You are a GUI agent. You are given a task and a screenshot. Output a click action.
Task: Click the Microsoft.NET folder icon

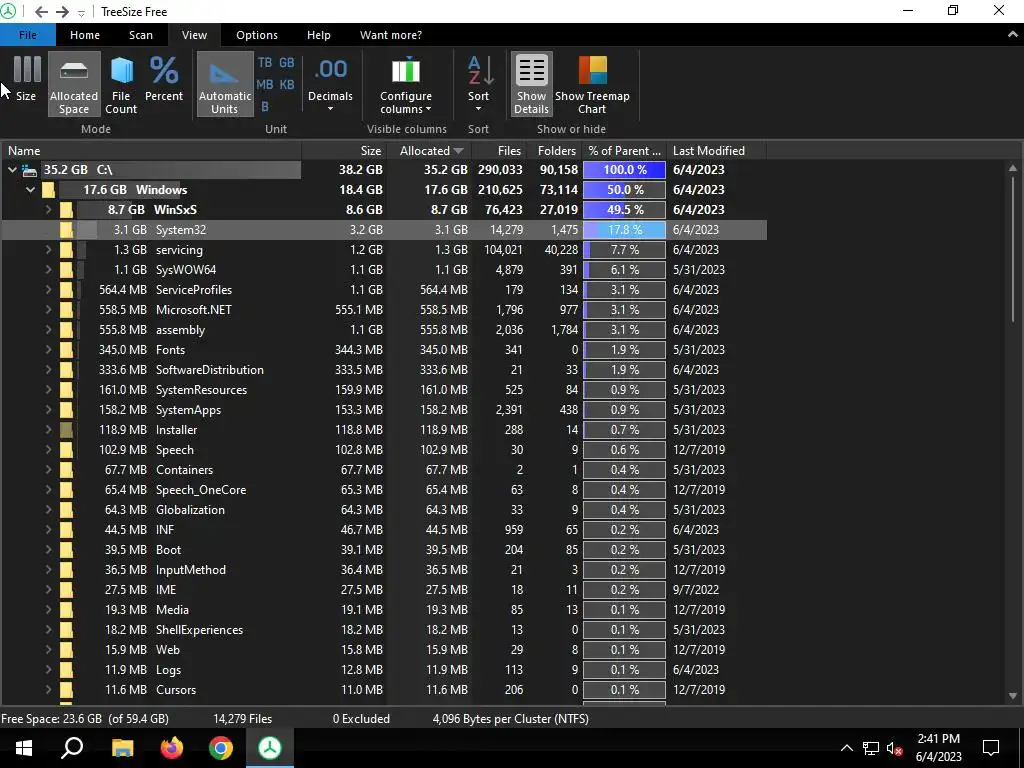(x=66, y=310)
